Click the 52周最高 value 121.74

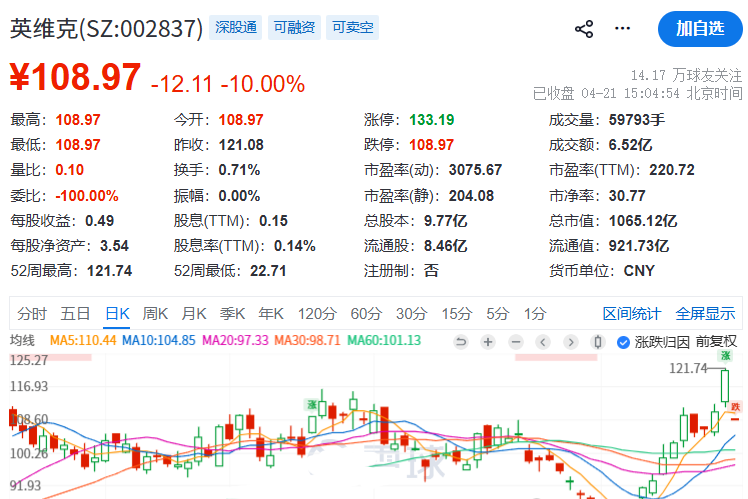(x=109, y=271)
